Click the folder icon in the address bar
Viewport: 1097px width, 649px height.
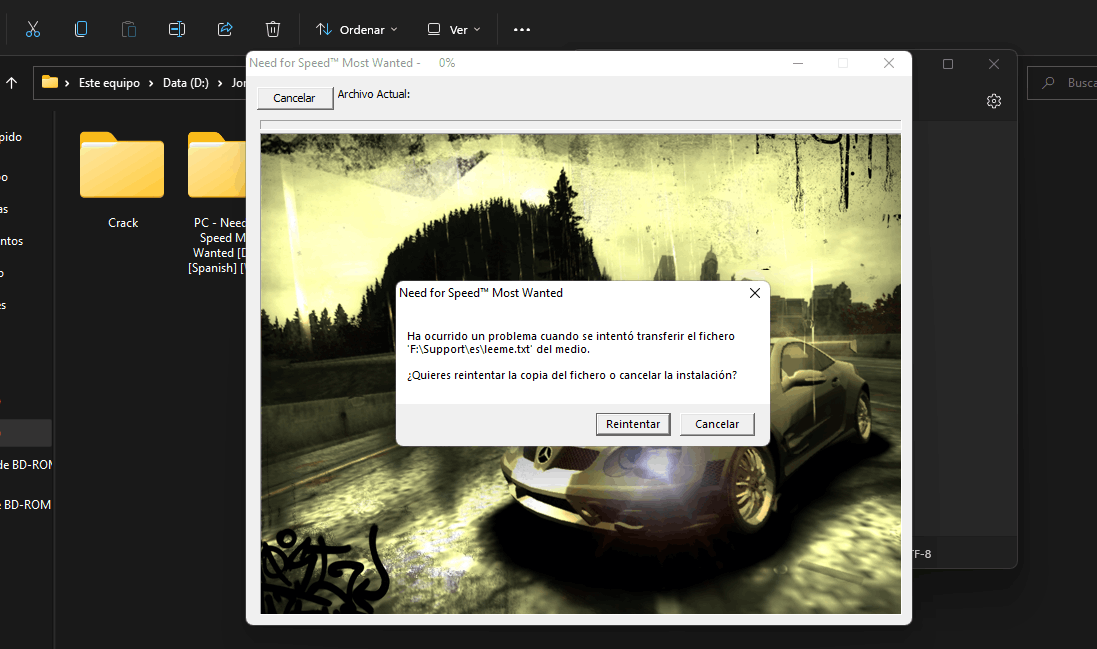coord(50,83)
